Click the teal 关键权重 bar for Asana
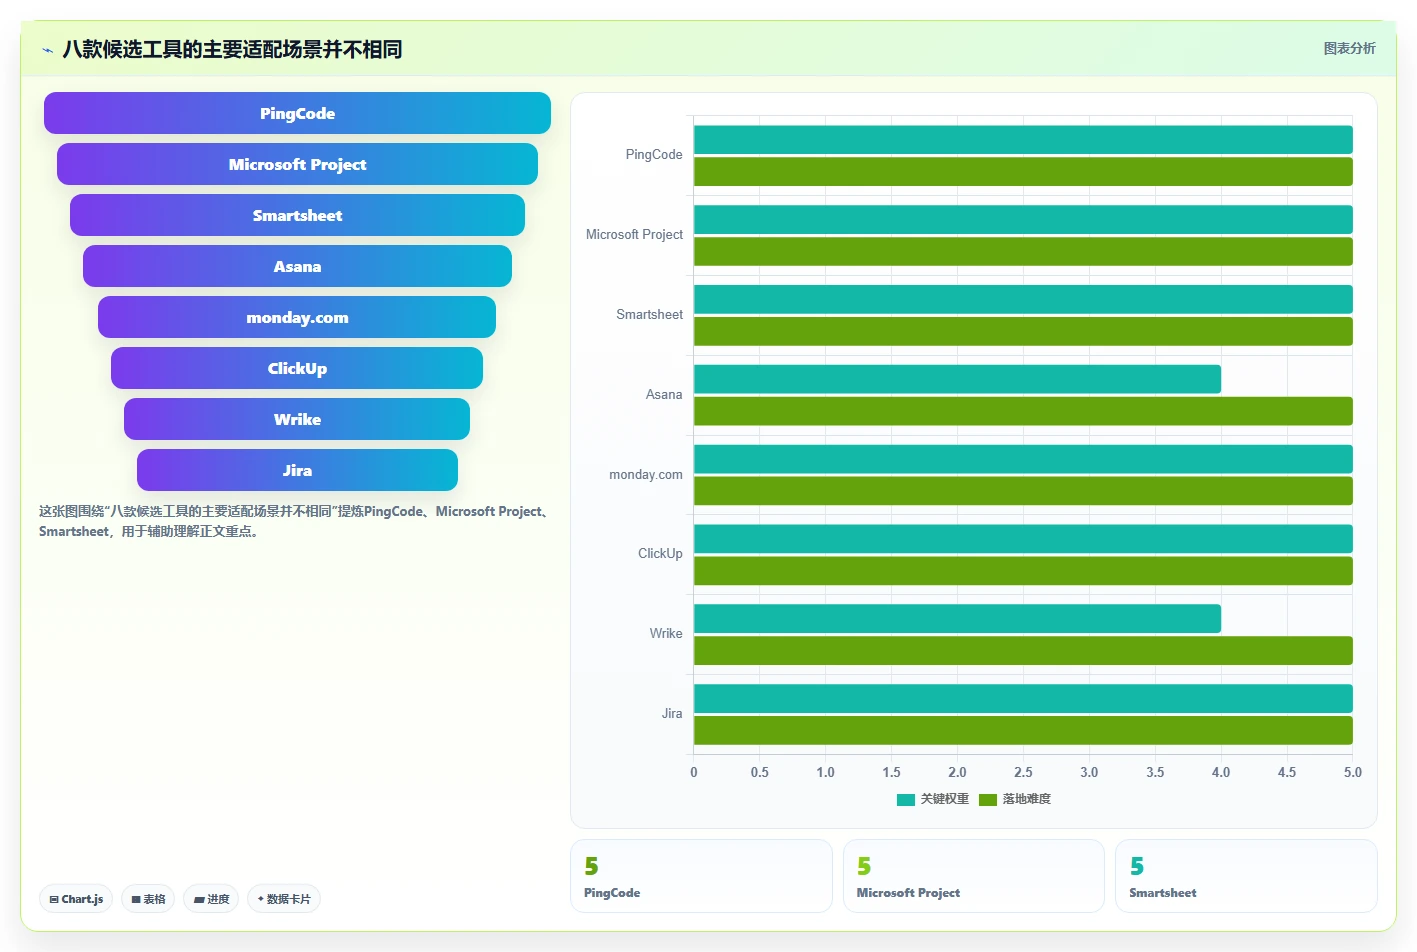This screenshot has height=952, width=1417. [x=957, y=379]
